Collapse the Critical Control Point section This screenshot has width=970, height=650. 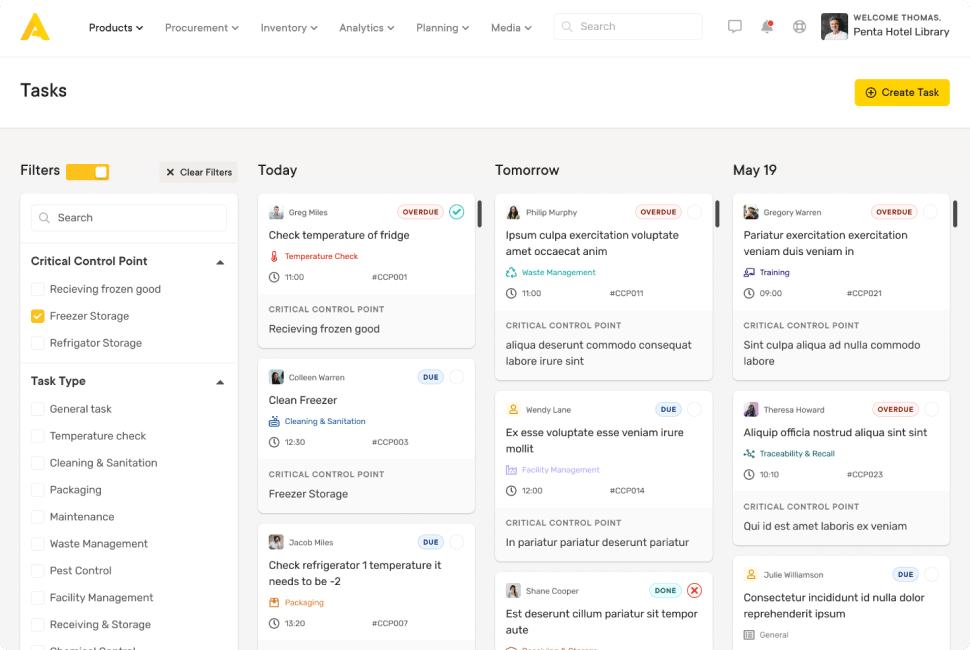(220, 262)
